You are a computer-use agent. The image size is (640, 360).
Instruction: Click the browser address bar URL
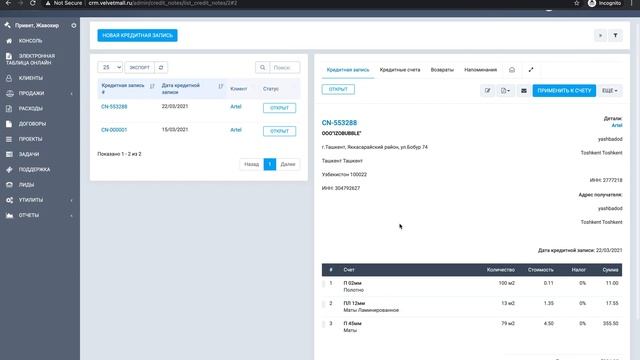coord(163,3)
